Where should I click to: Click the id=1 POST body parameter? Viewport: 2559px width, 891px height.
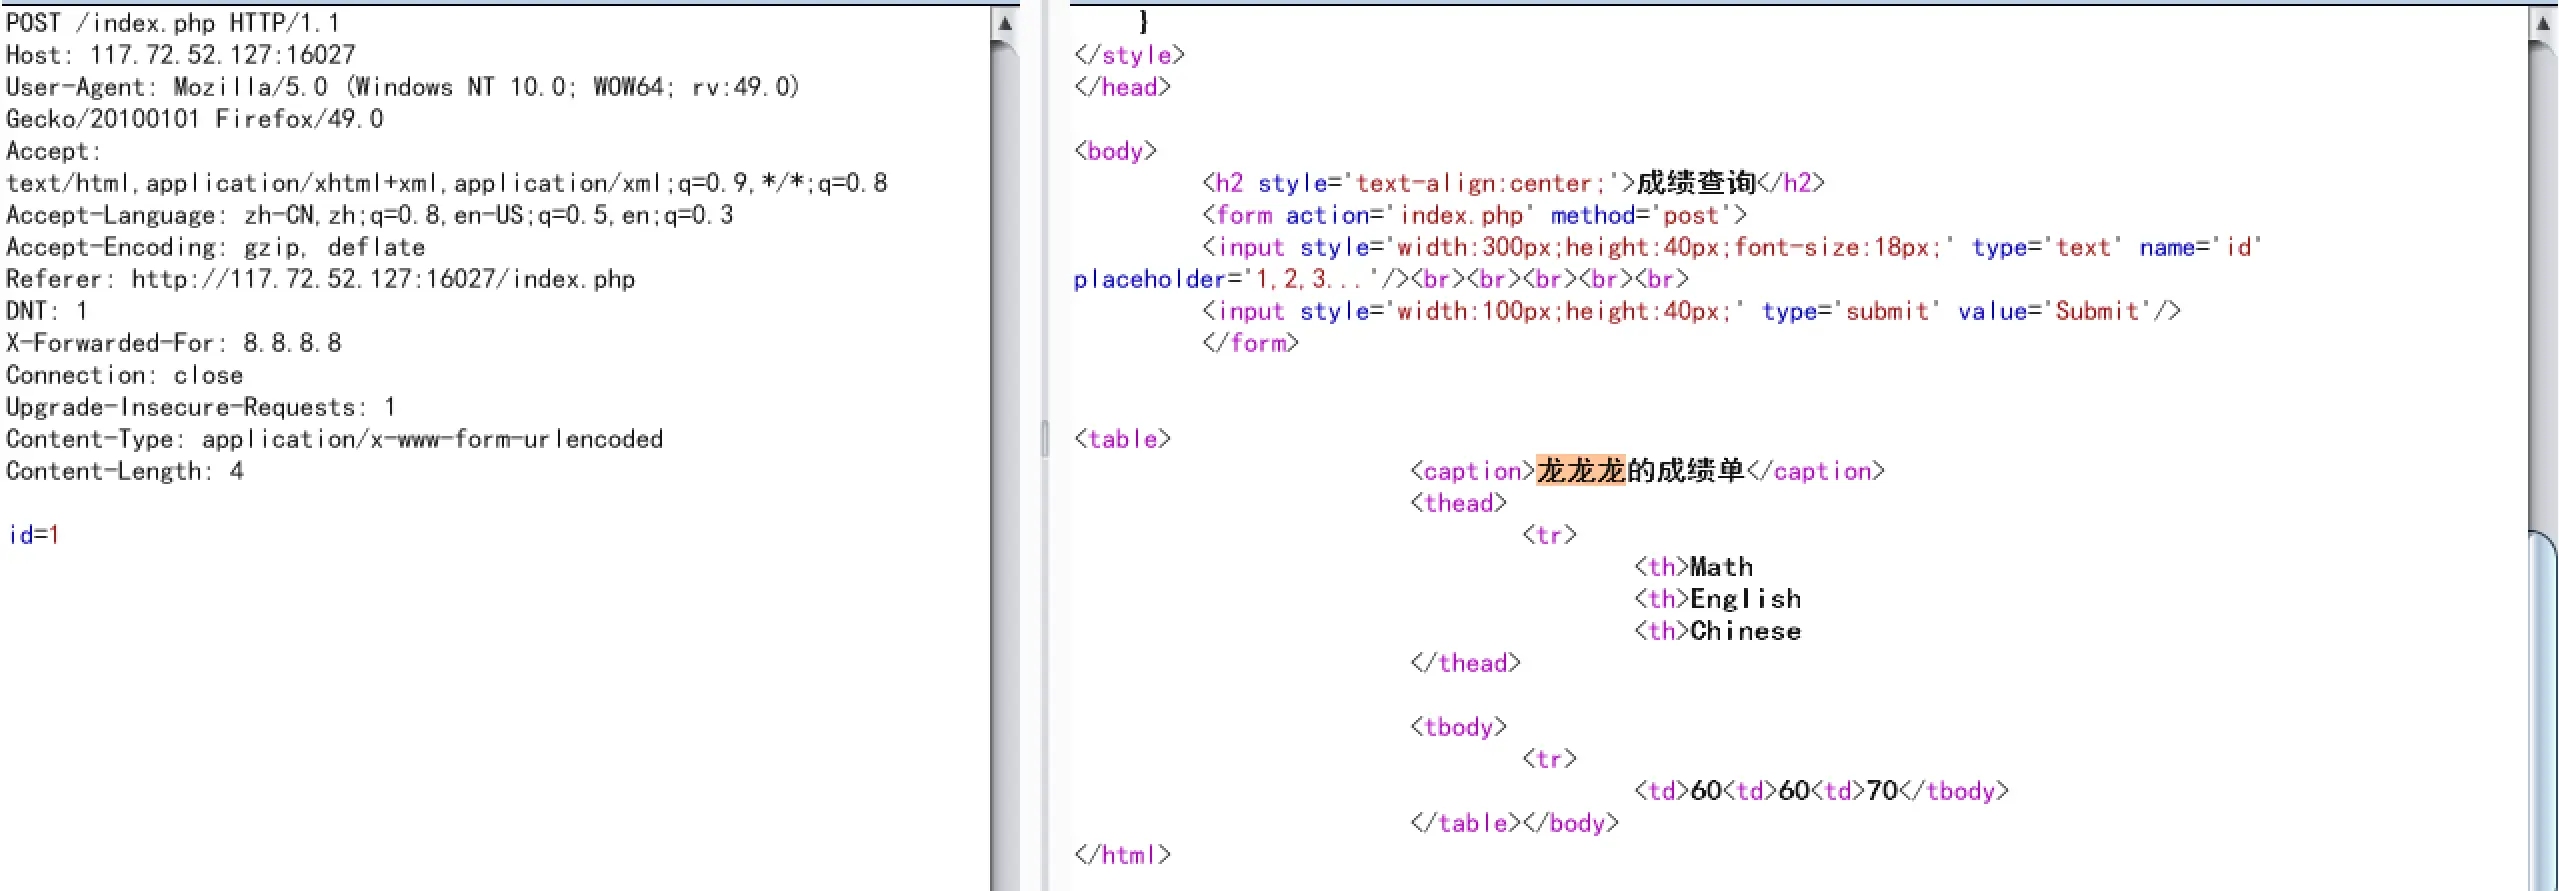pyautogui.click(x=33, y=535)
